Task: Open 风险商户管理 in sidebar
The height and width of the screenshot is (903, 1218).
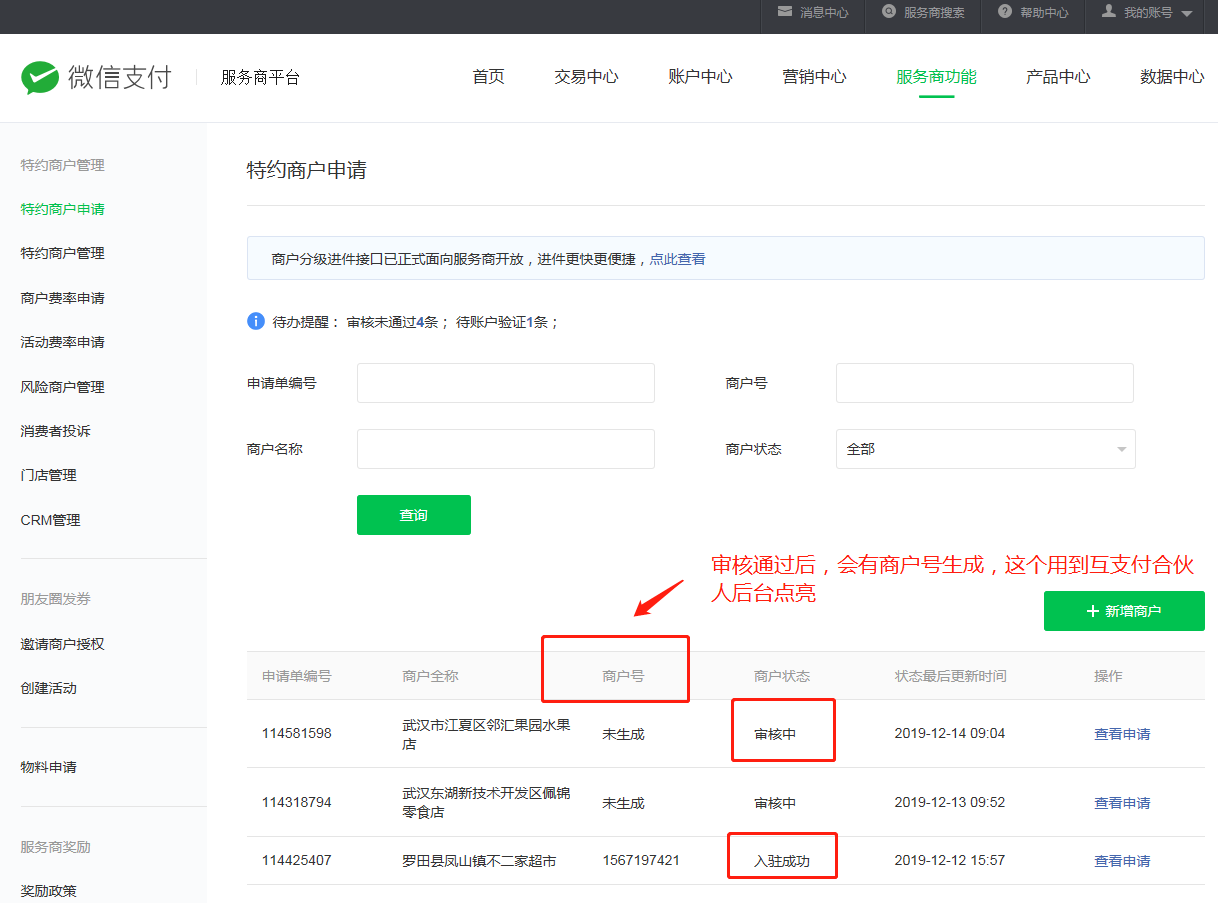Action: pos(62,387)
